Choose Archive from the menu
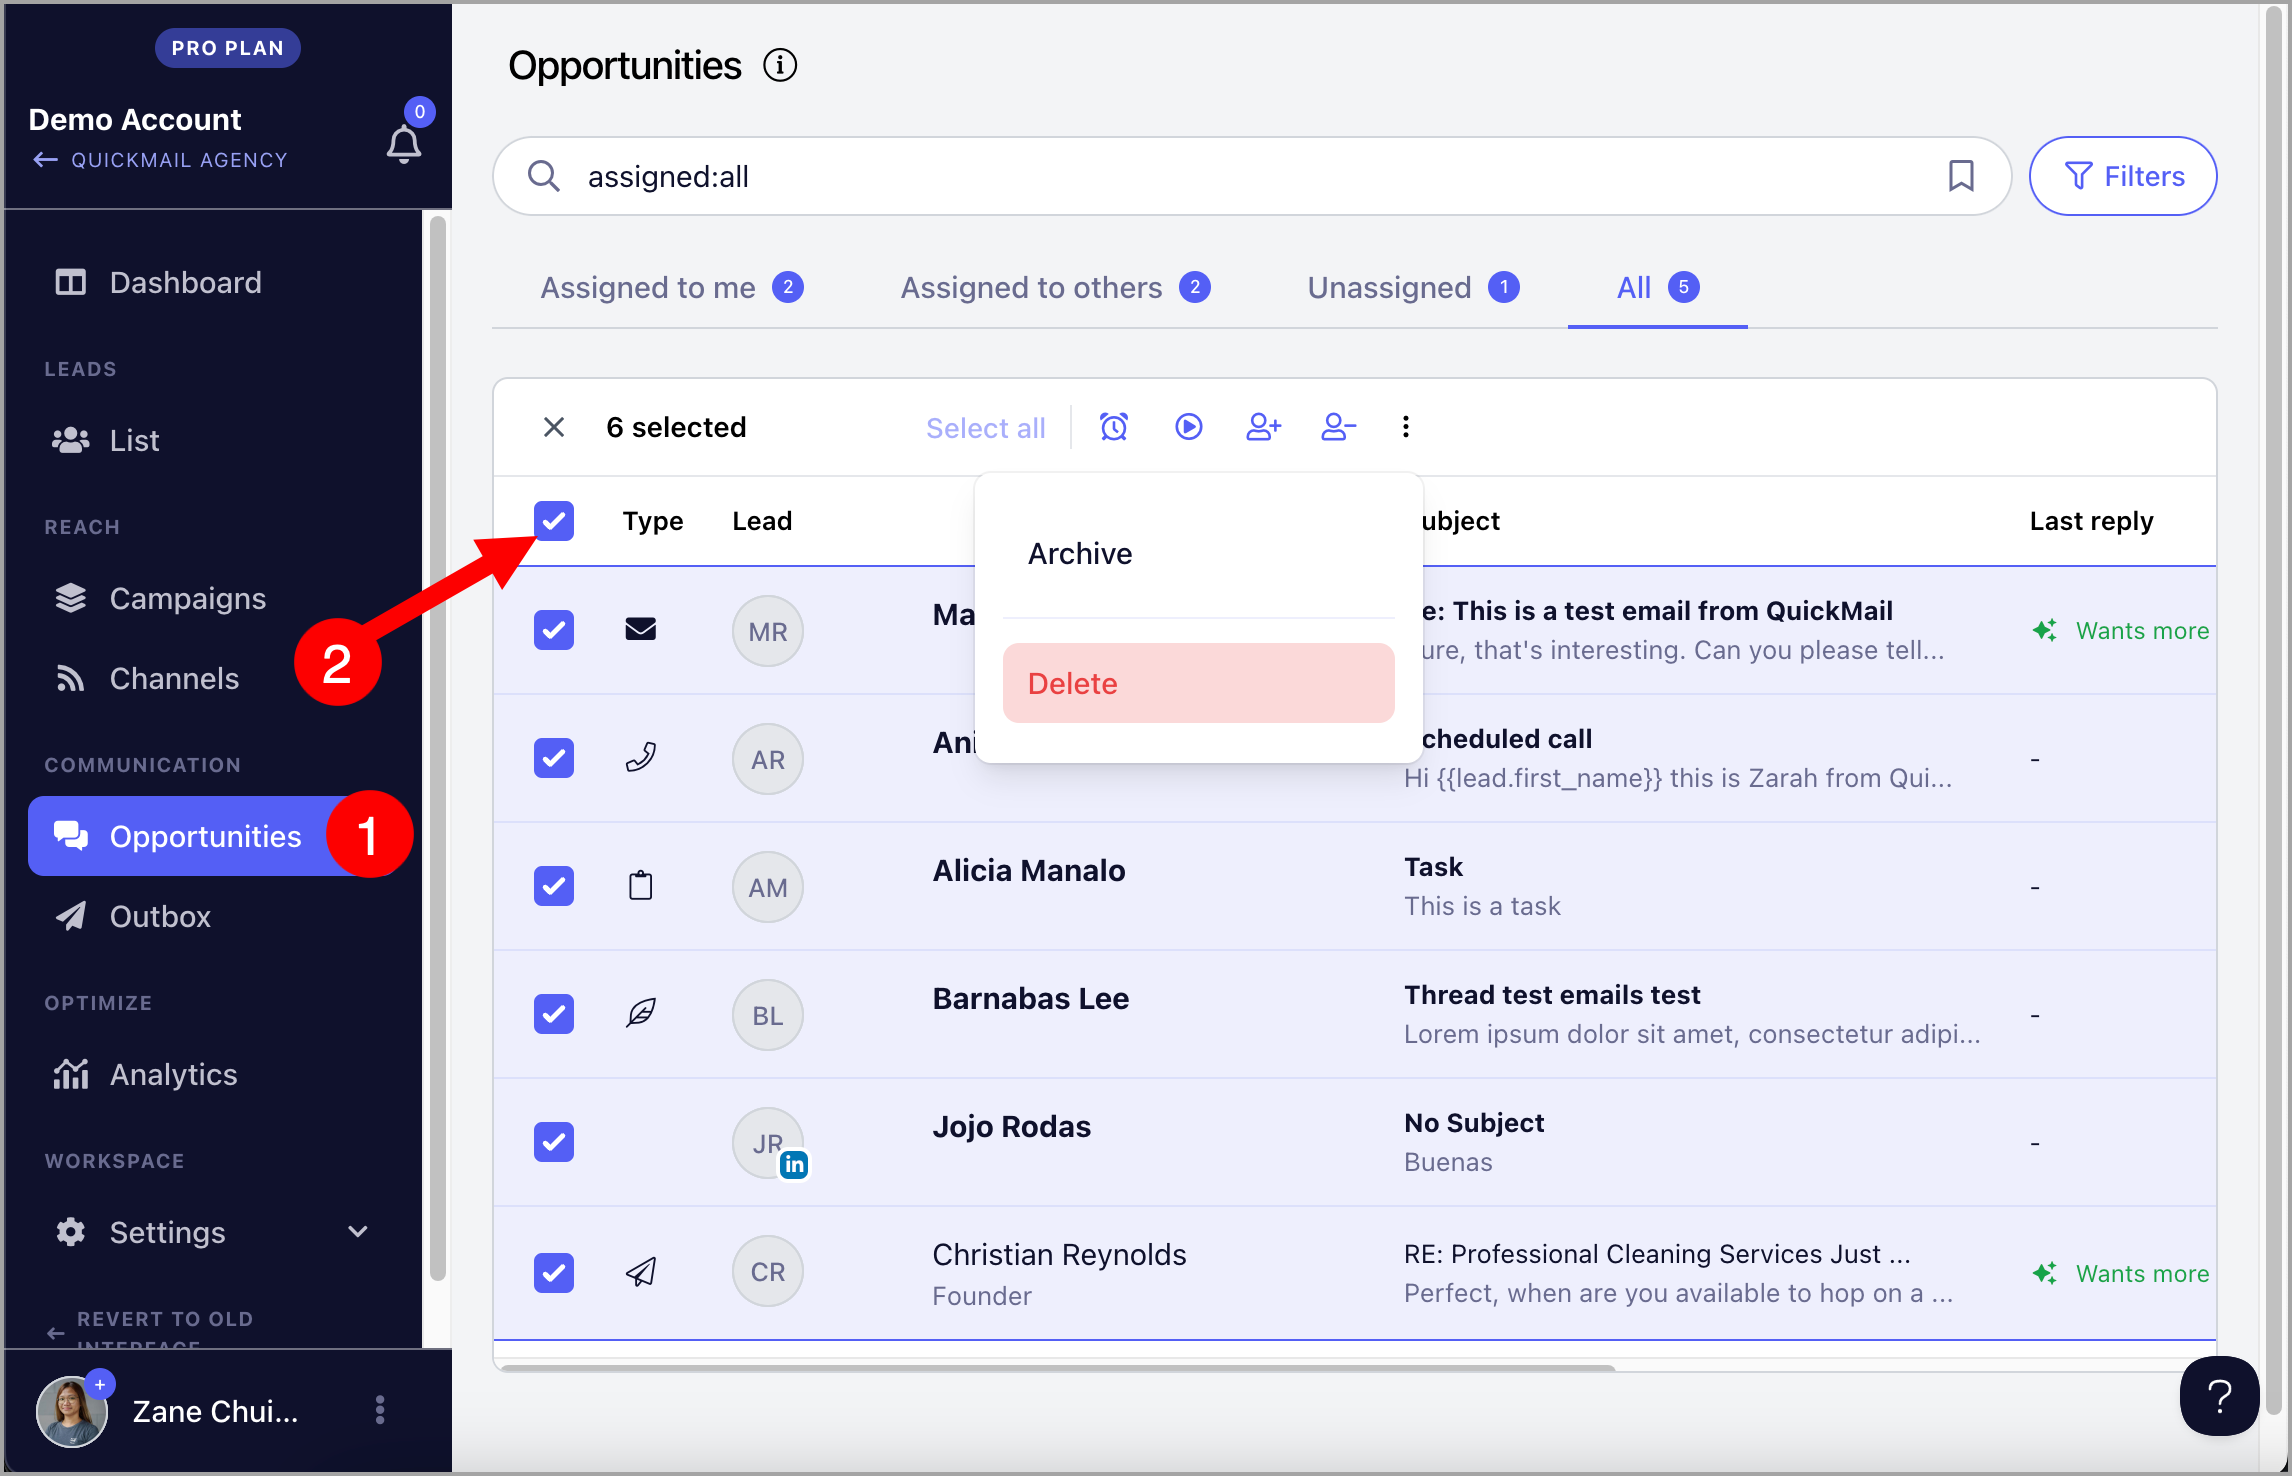The image size is (2292, 1476). (1198, 554)
